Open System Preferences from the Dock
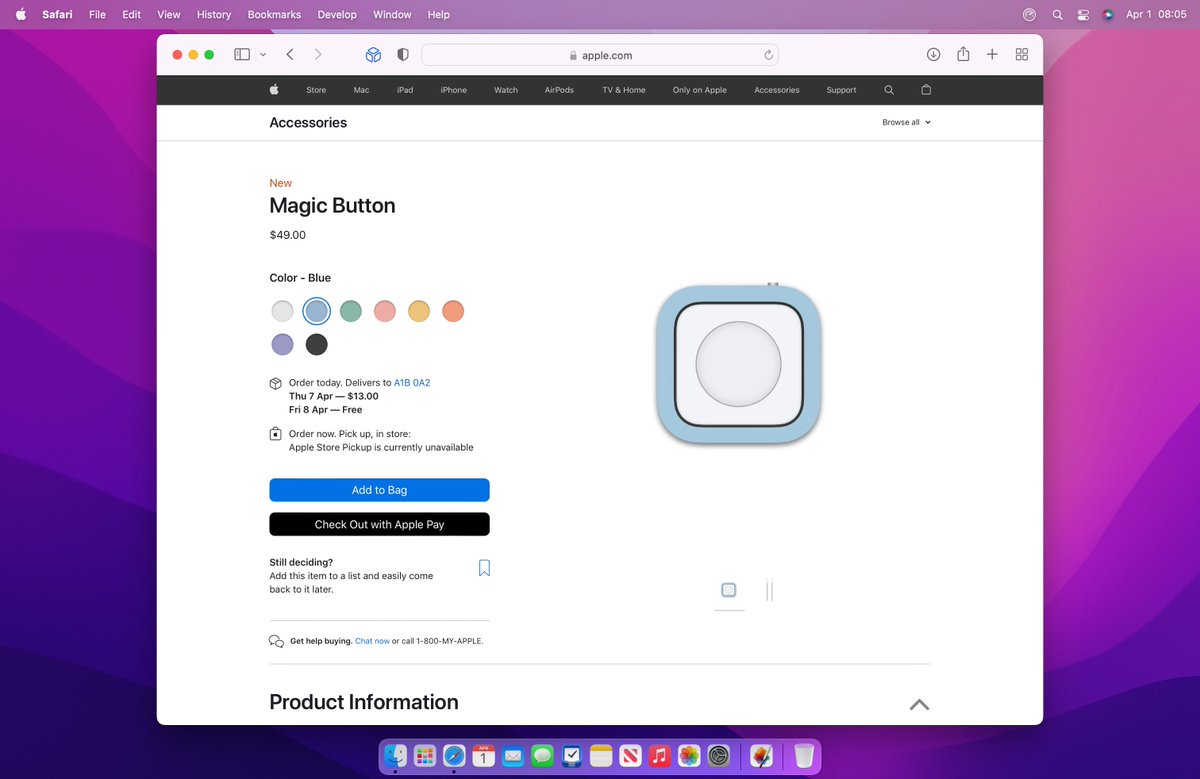 click(718, 756)
